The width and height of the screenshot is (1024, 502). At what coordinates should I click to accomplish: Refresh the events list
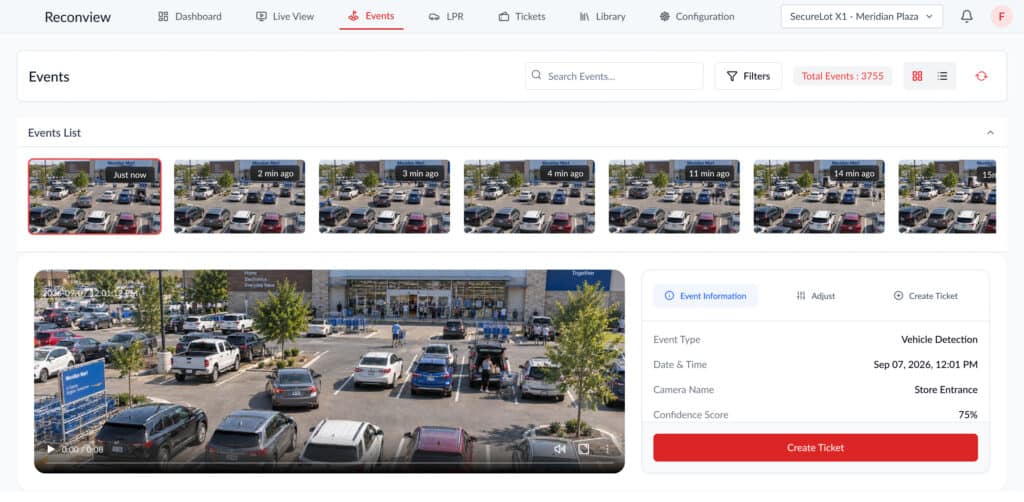[981, 76]
